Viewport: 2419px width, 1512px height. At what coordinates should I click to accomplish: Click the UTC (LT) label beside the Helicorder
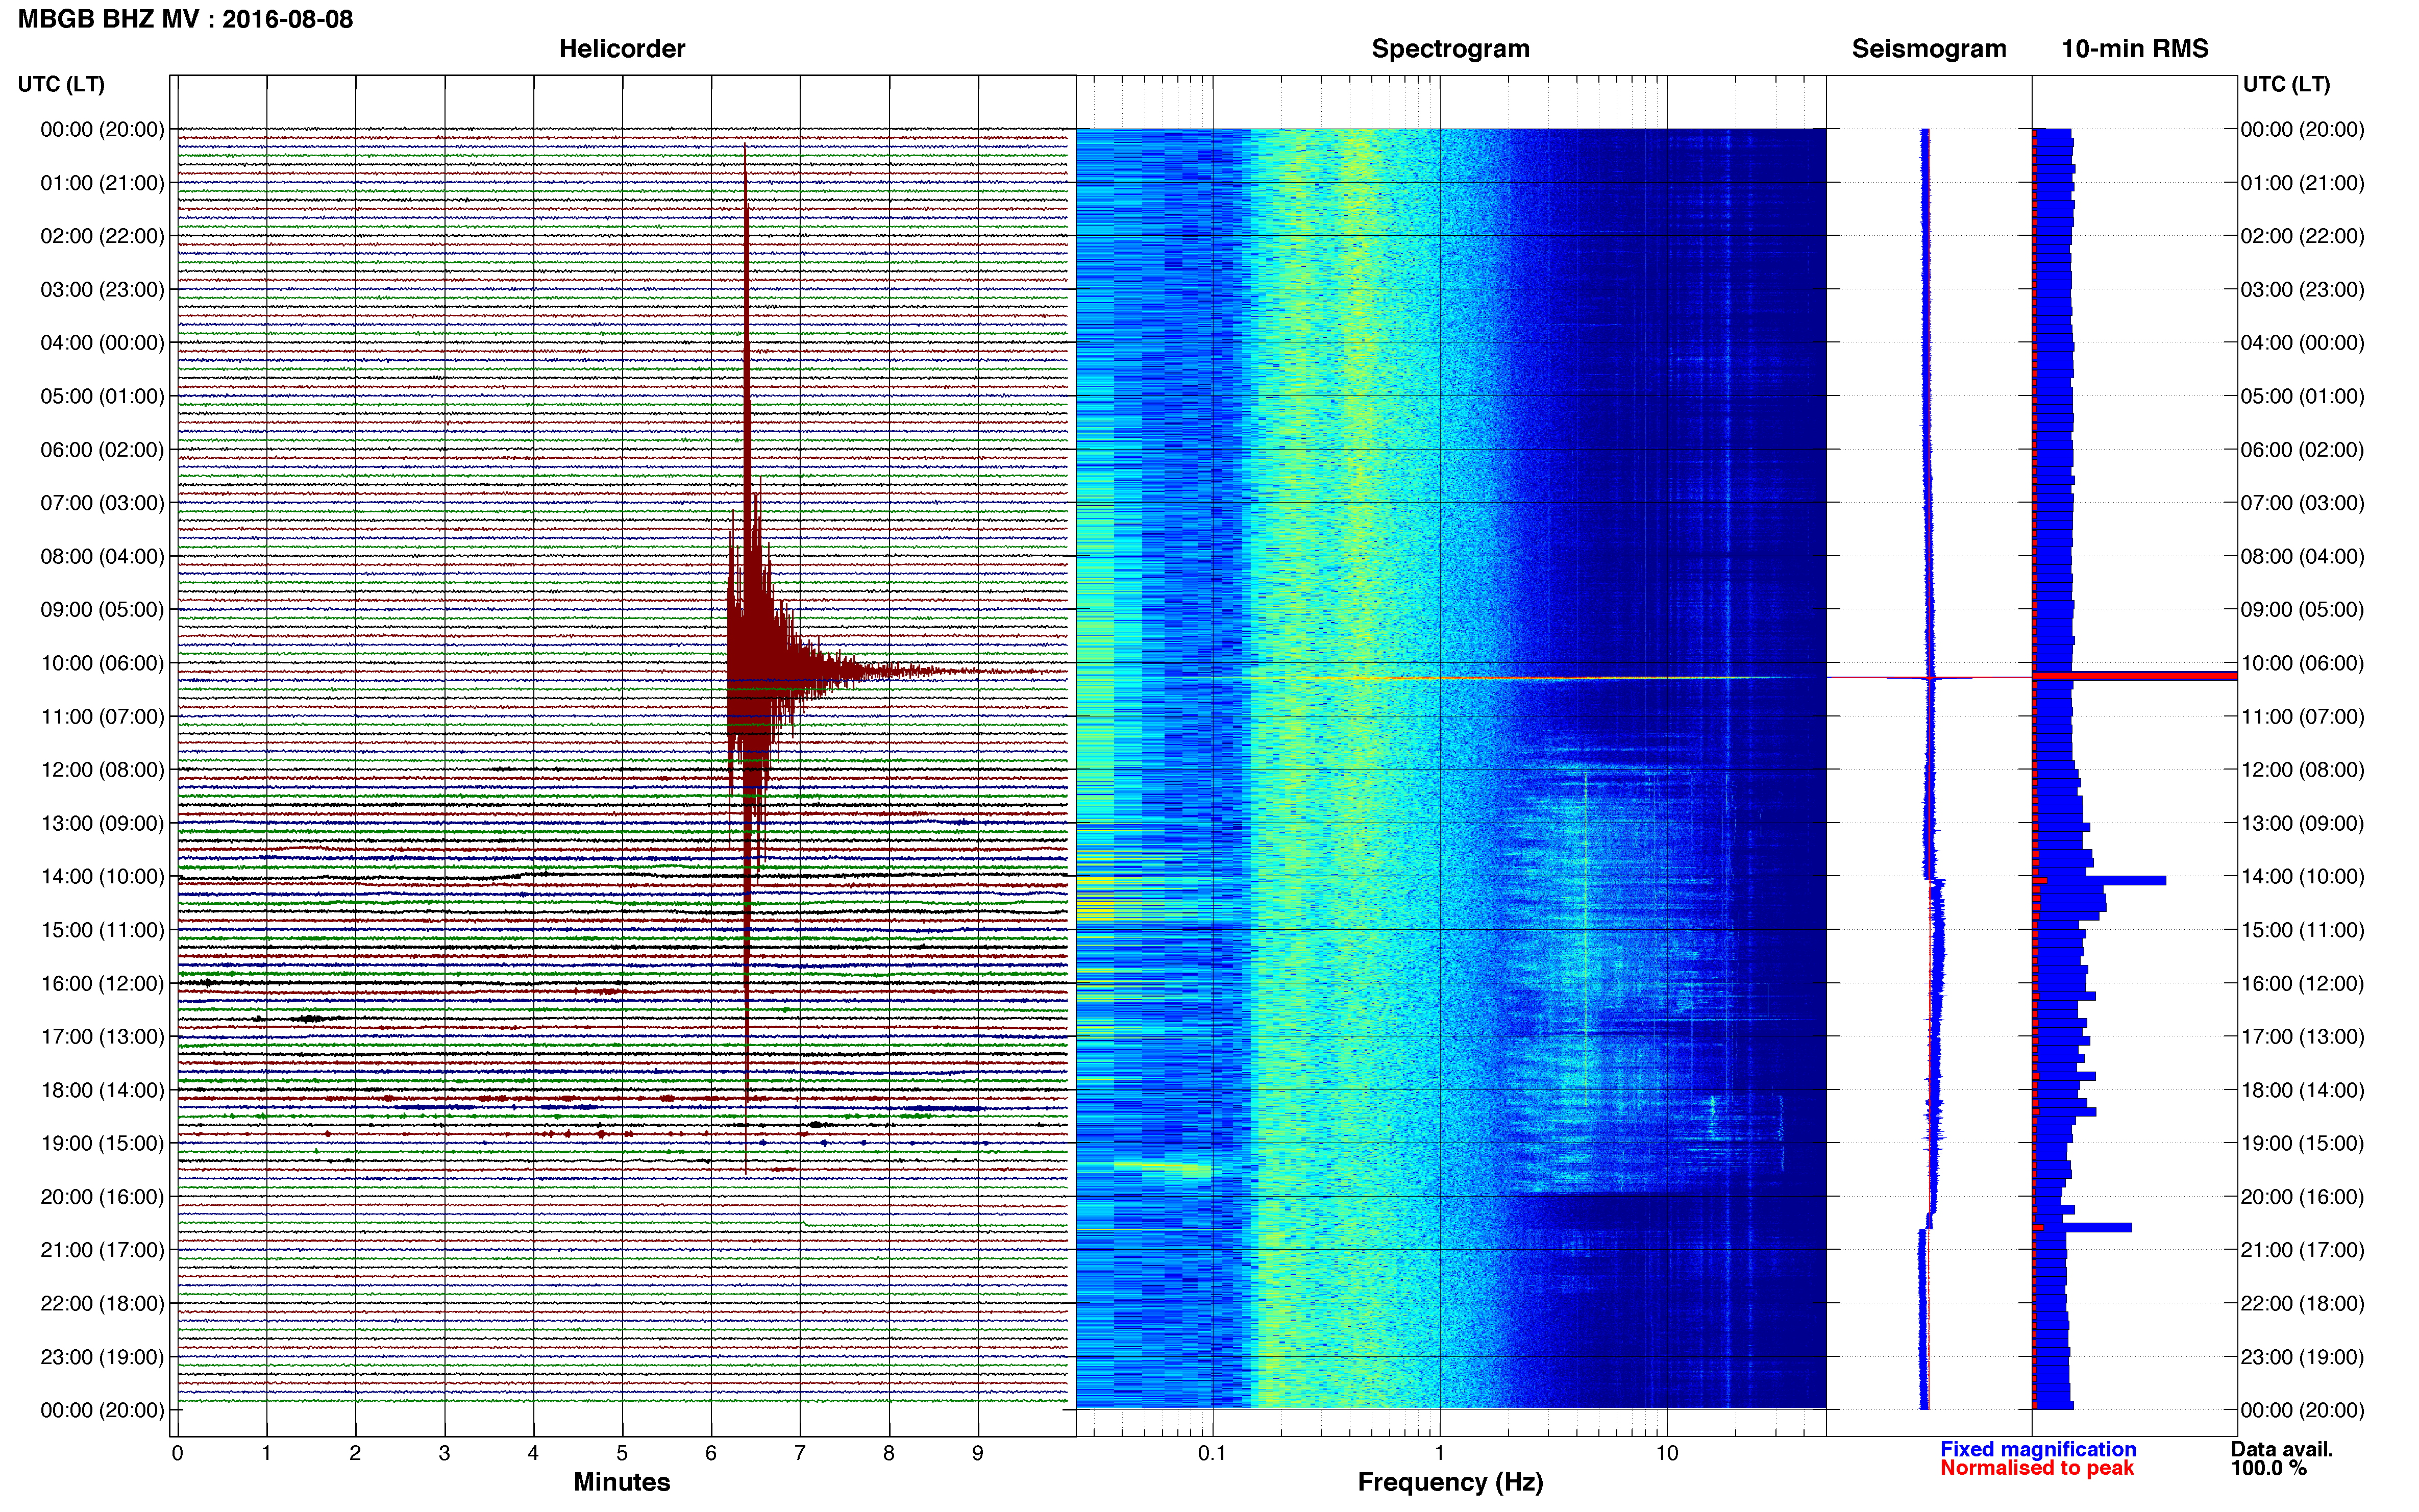61,84
